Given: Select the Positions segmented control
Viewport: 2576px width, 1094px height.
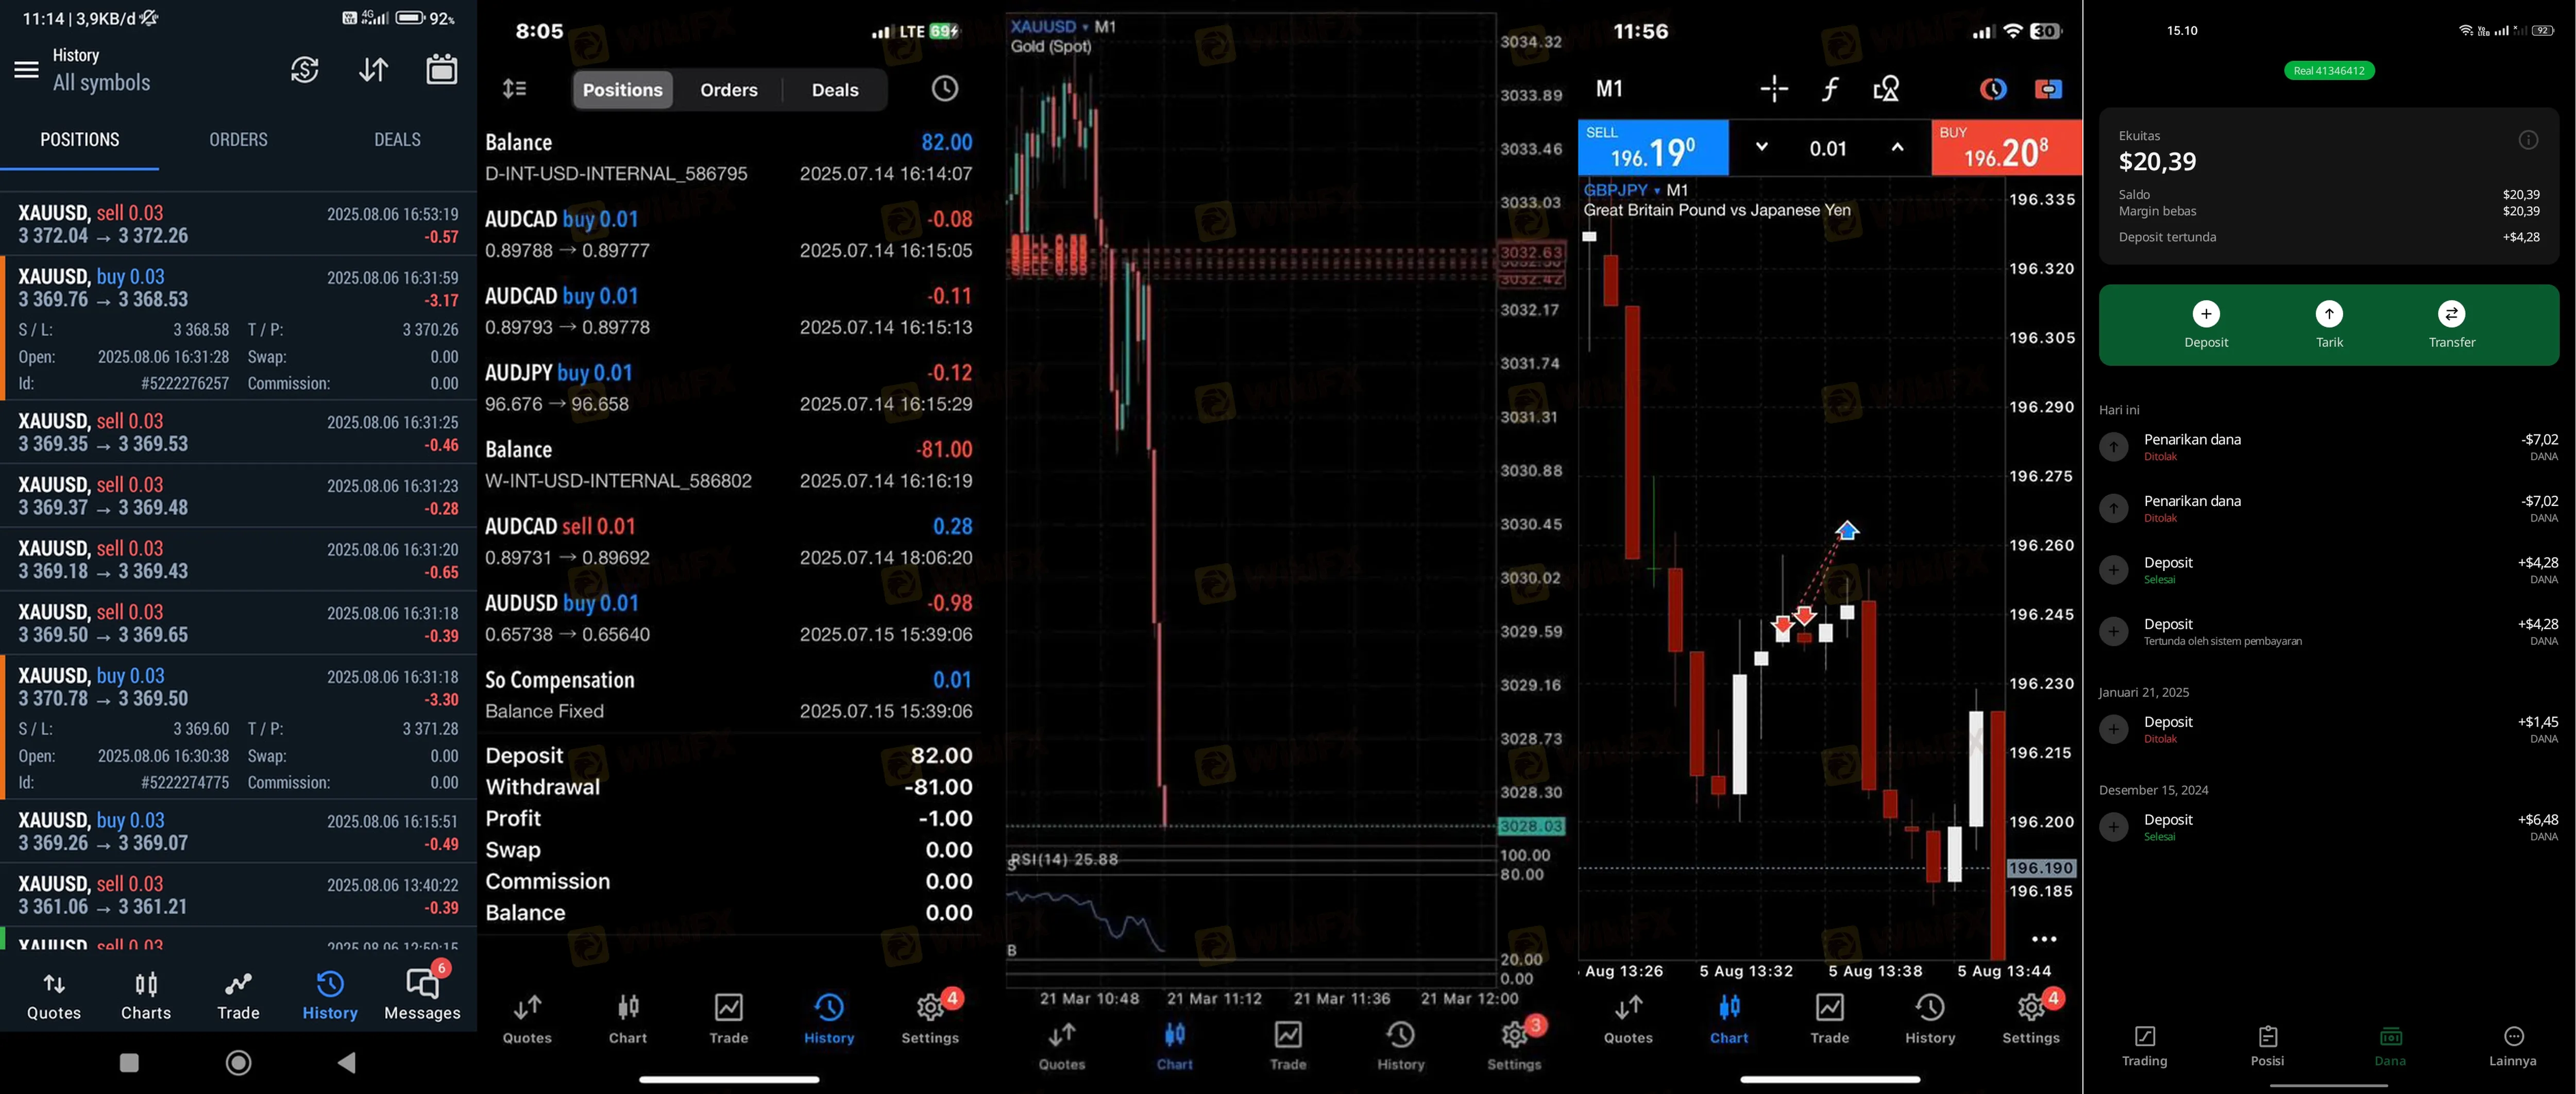Looking at the screenshot, I should pyautogui.click(x=622, y=90).
